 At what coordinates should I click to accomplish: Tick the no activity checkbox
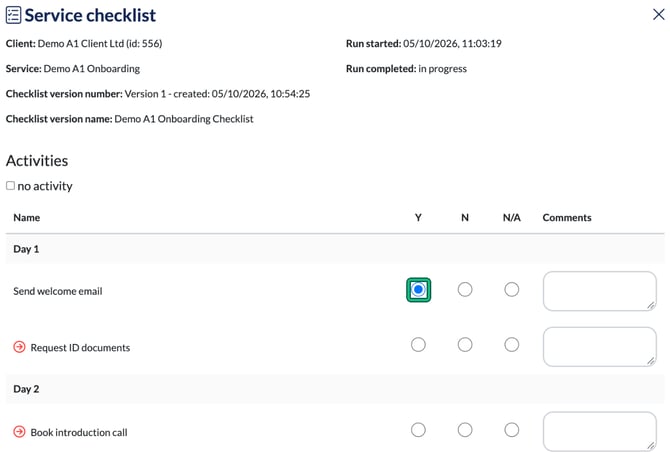coord(10,185)
